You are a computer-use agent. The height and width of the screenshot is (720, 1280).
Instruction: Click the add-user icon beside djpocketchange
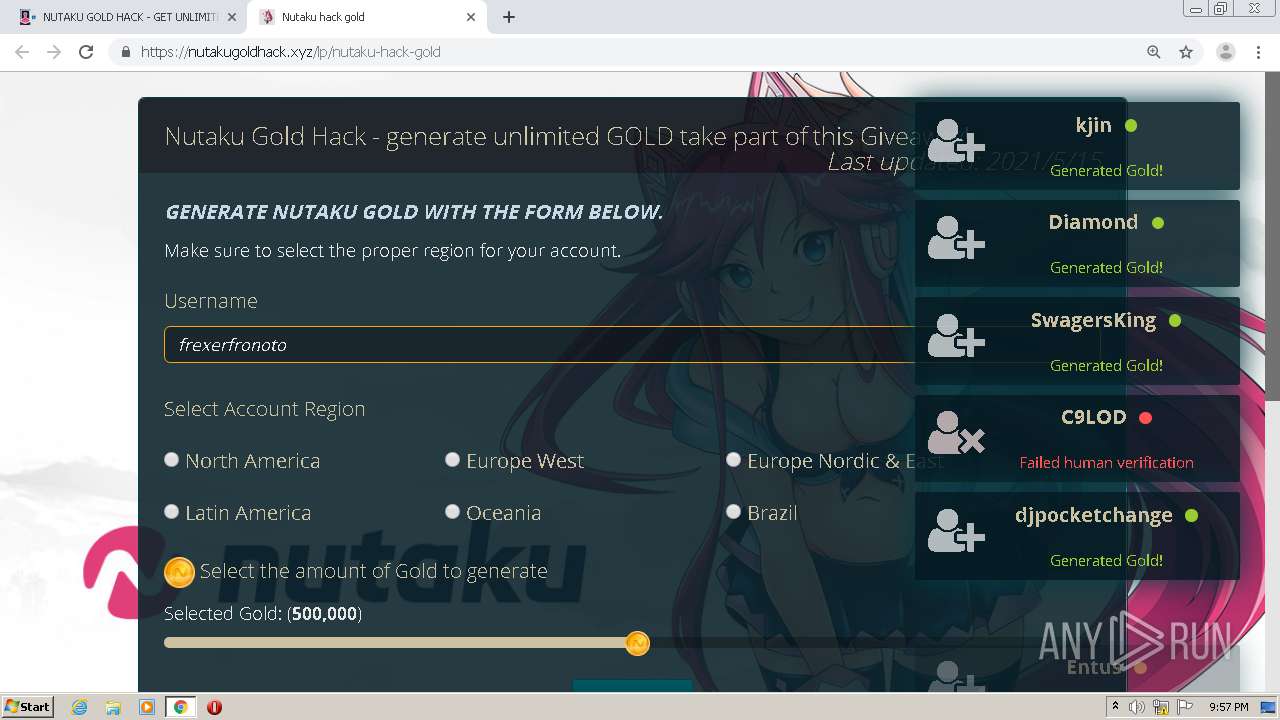click(956, 531)
